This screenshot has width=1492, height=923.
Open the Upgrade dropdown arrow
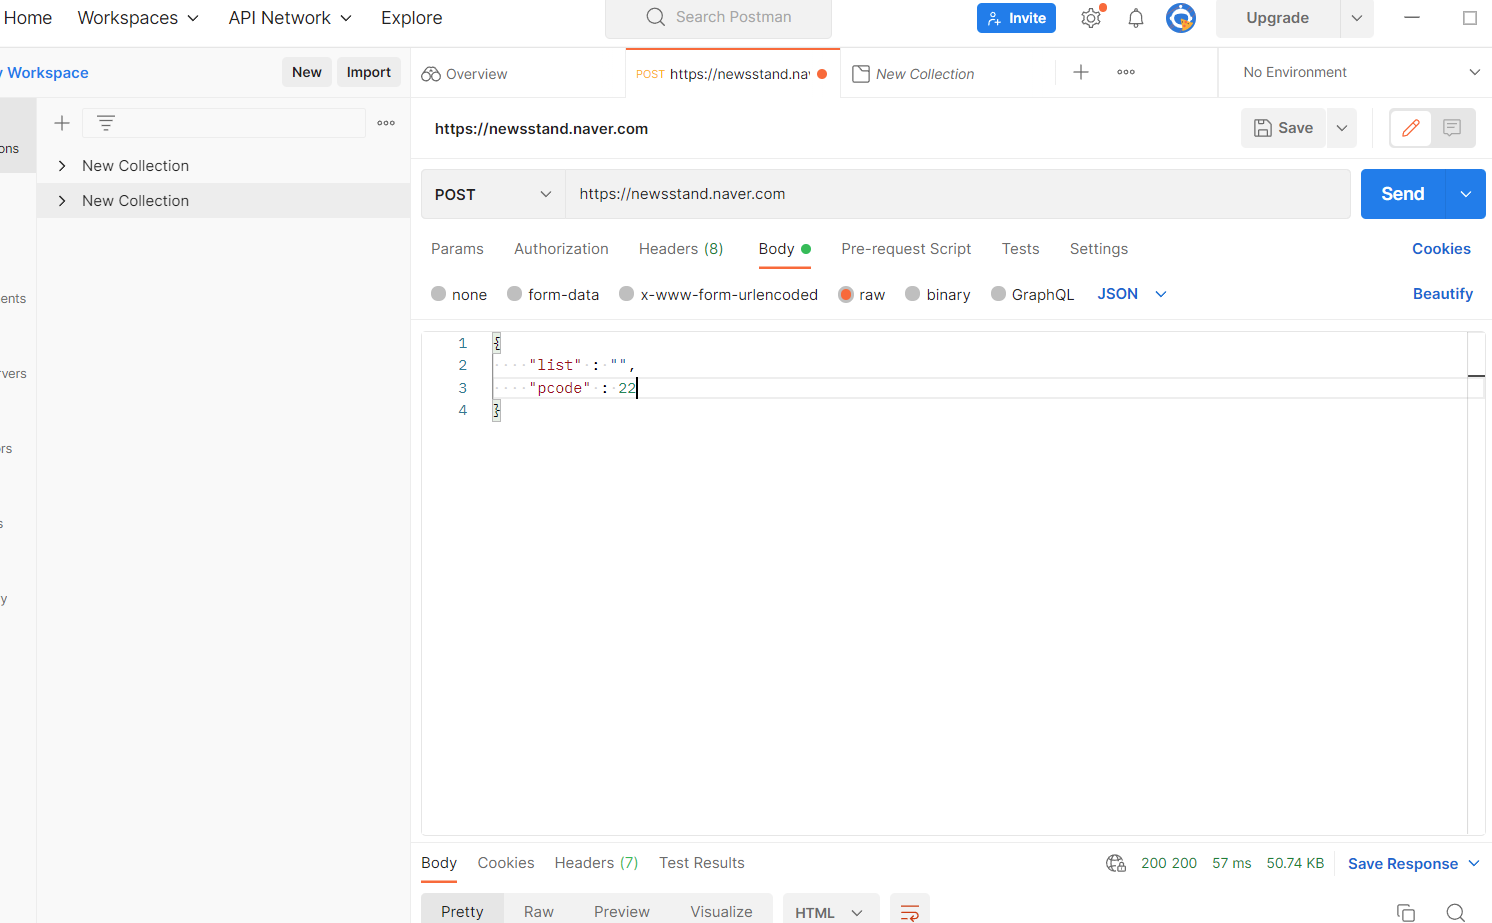tap(1357, 18)
